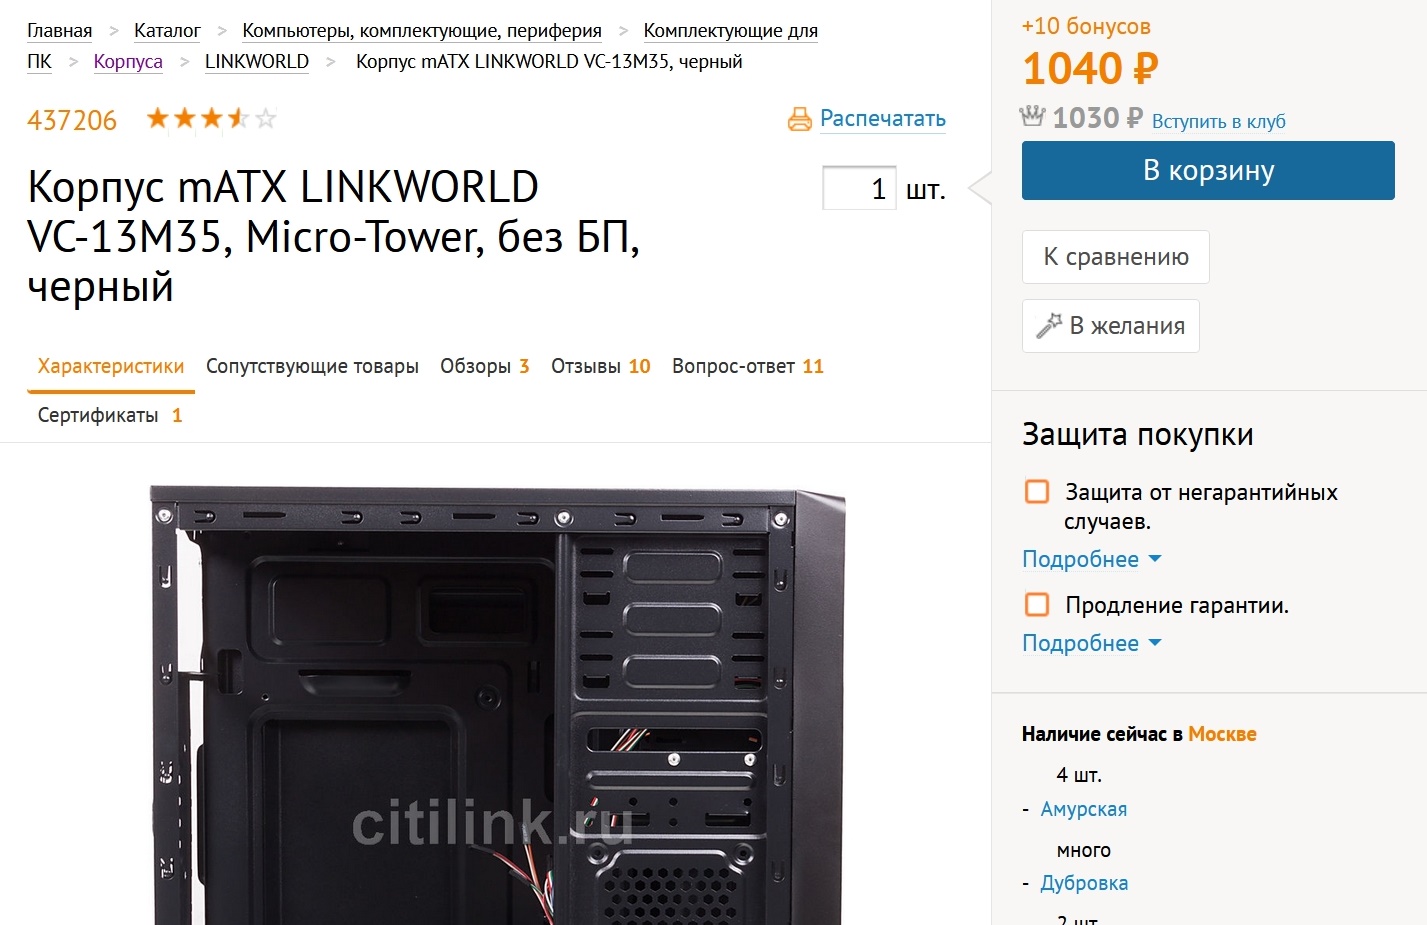Click the crown icon beside club price
This screenshot has width=1427, height=925.
tap(1032, 116)
